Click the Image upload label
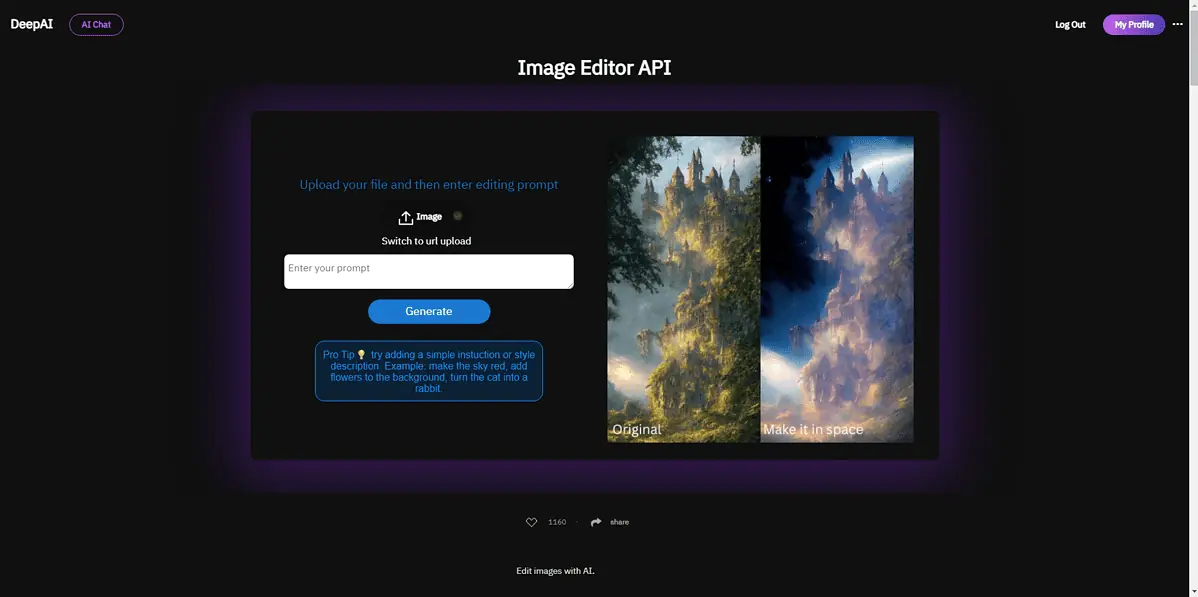Viewport: 1198px width, 597px height. coord(429,217)
